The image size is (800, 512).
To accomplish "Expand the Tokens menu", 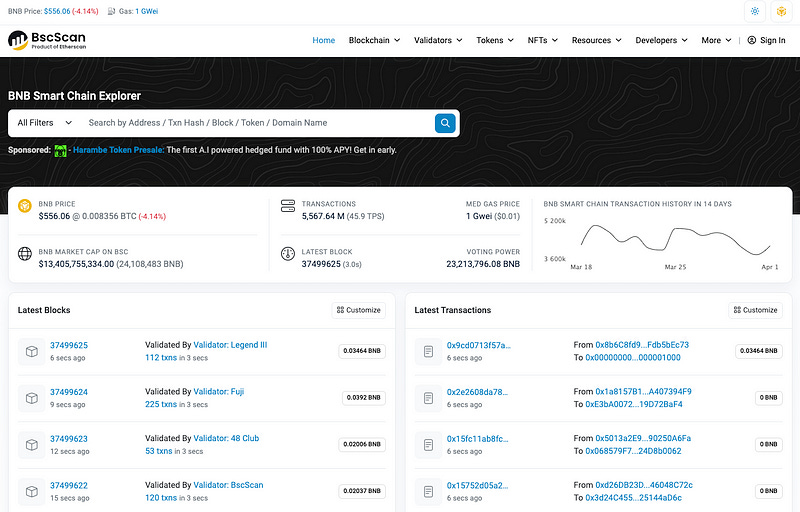I will tap(495, 40).
